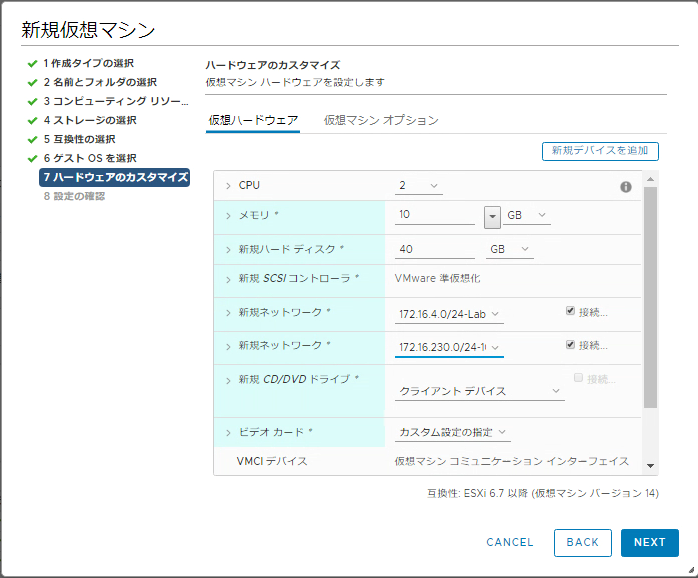Click 新規デバイスを追加 button
The image size is (698, 578).
pyautogui.click(x=600, y=151)
